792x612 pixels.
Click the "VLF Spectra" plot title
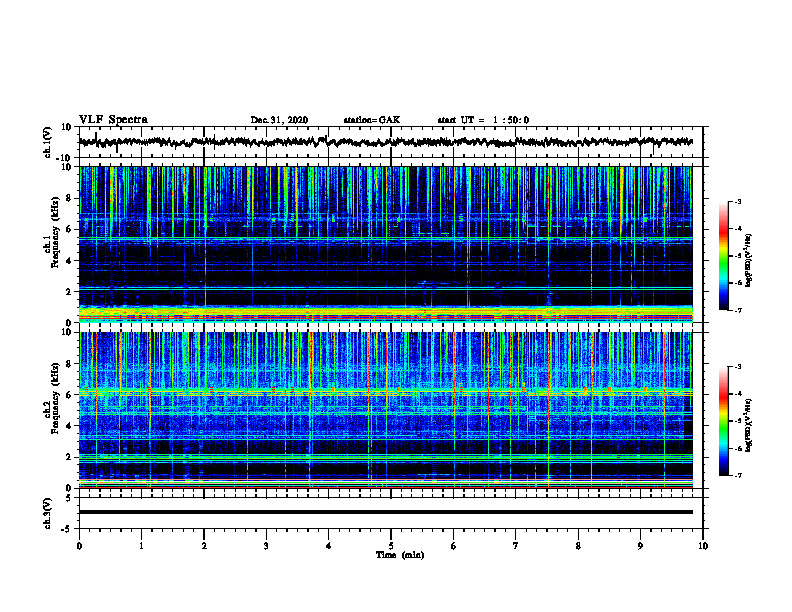pos(113,120)
